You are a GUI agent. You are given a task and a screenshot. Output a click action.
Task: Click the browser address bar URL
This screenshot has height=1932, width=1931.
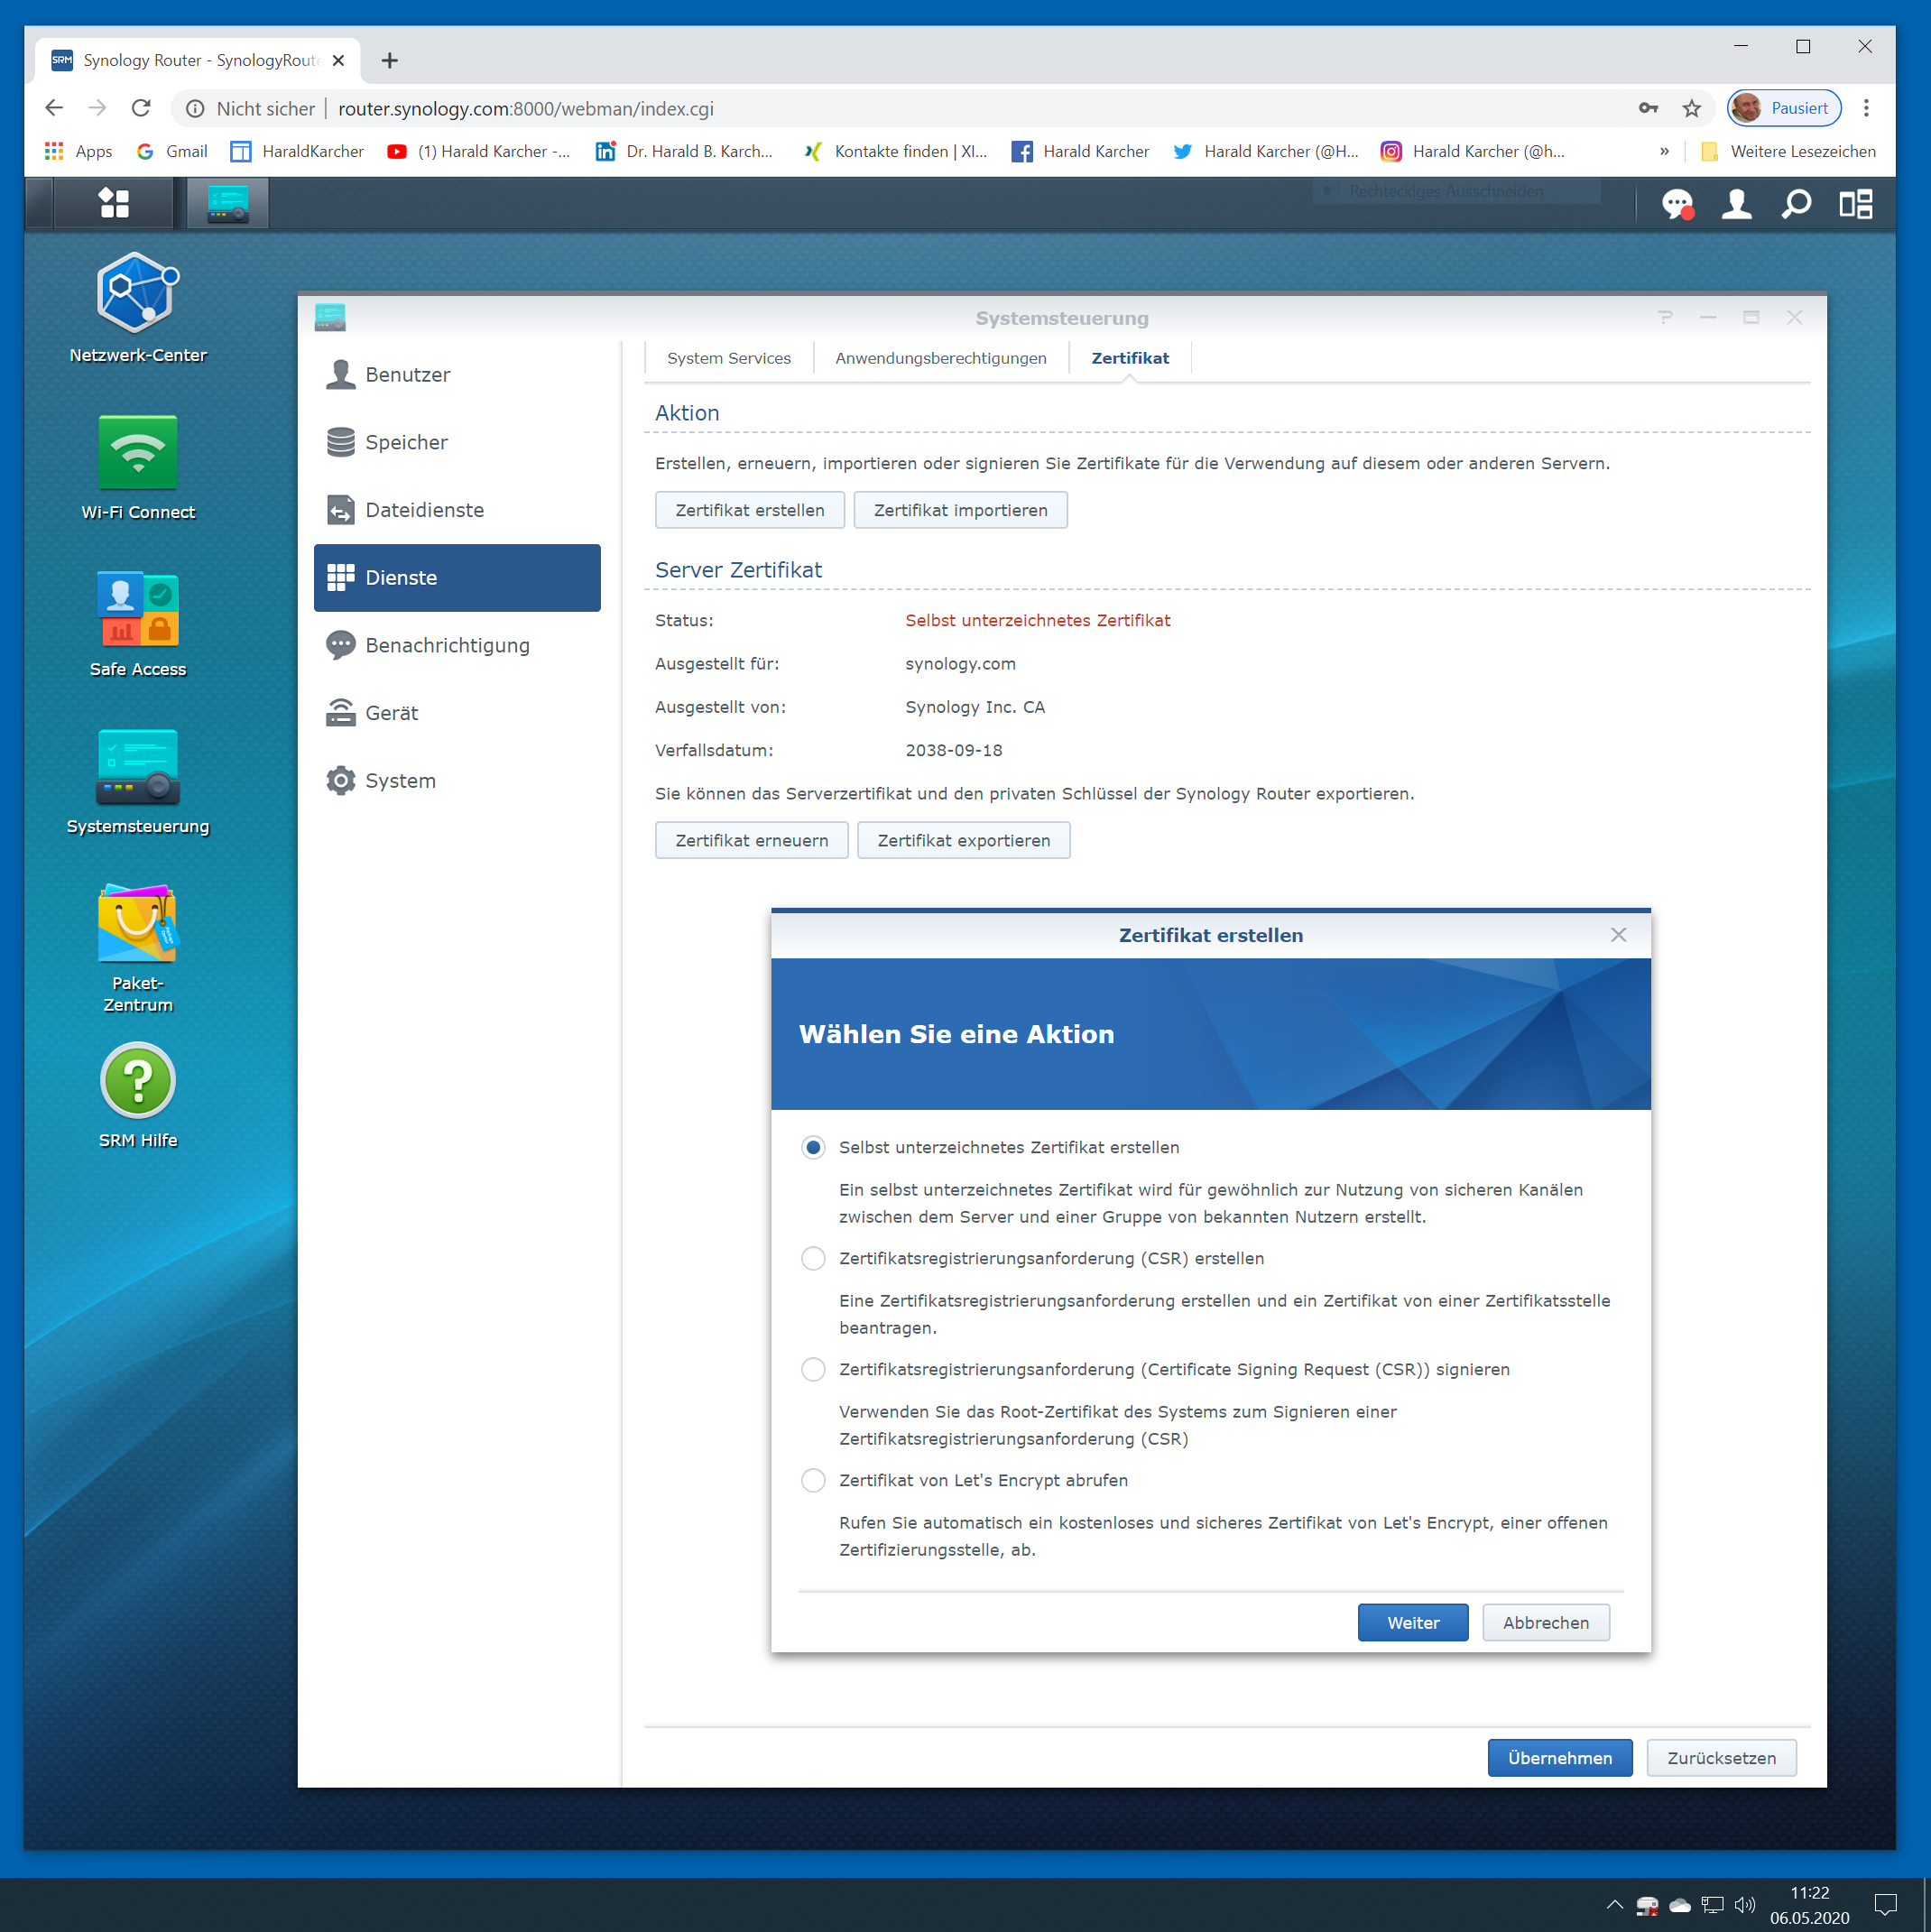tap(526, 109)
